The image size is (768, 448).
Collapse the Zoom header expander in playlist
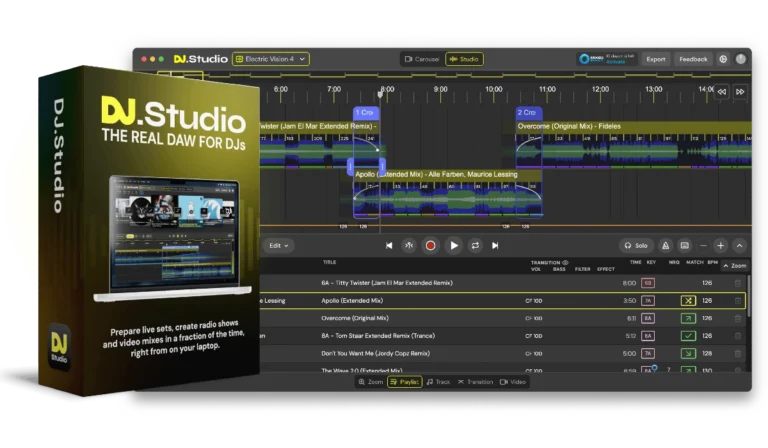point(735,266)
